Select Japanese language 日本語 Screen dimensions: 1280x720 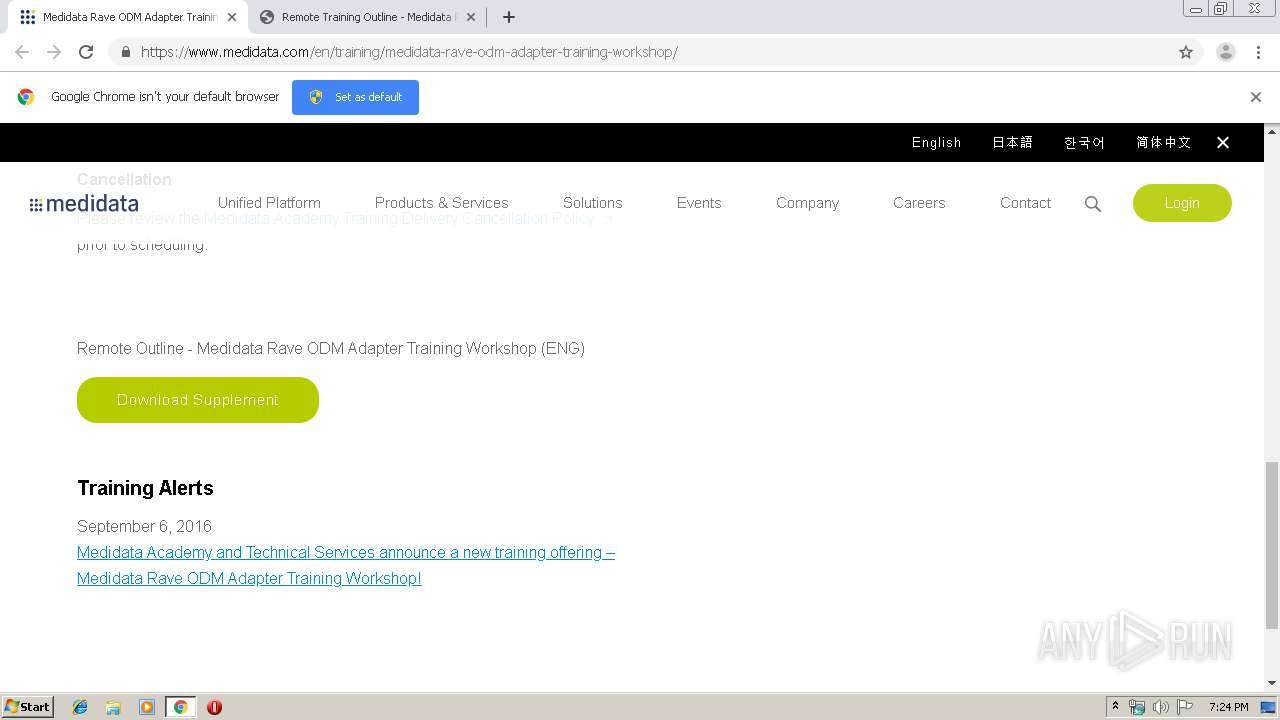pos(1012,143)
